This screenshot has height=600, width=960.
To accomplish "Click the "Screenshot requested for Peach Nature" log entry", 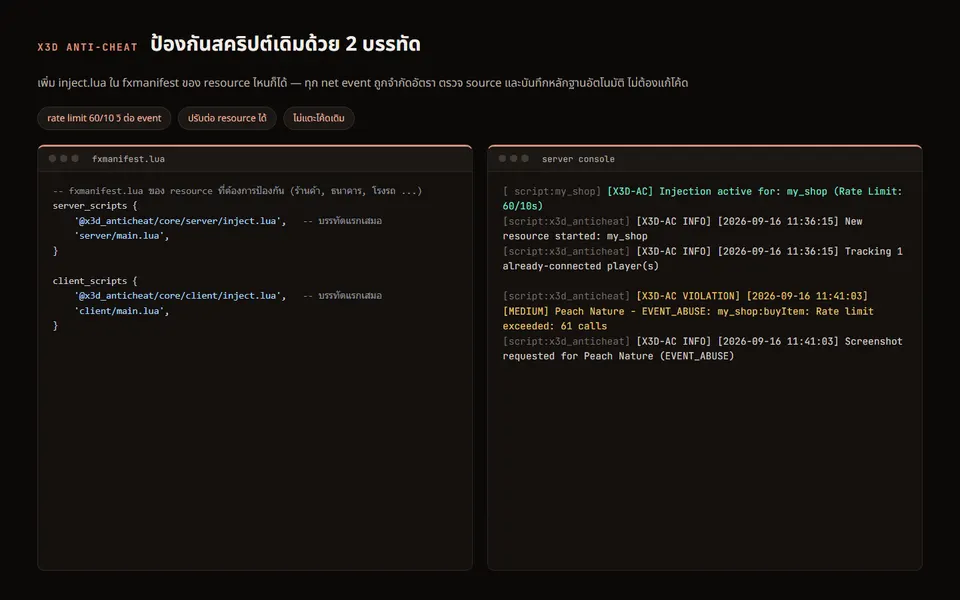I will (702, 348).
